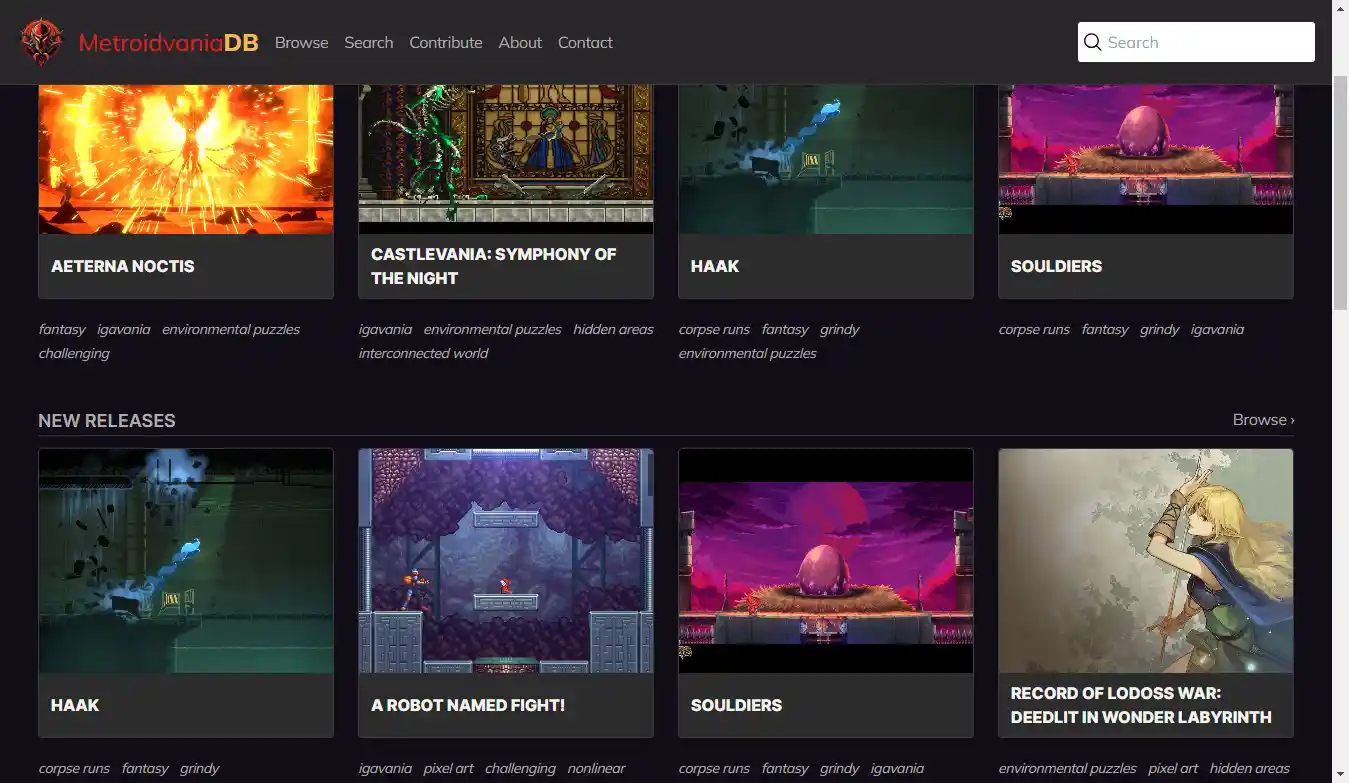Click 'nonlinear' tag under A Robot Named Fight!

tap(596, 768)
